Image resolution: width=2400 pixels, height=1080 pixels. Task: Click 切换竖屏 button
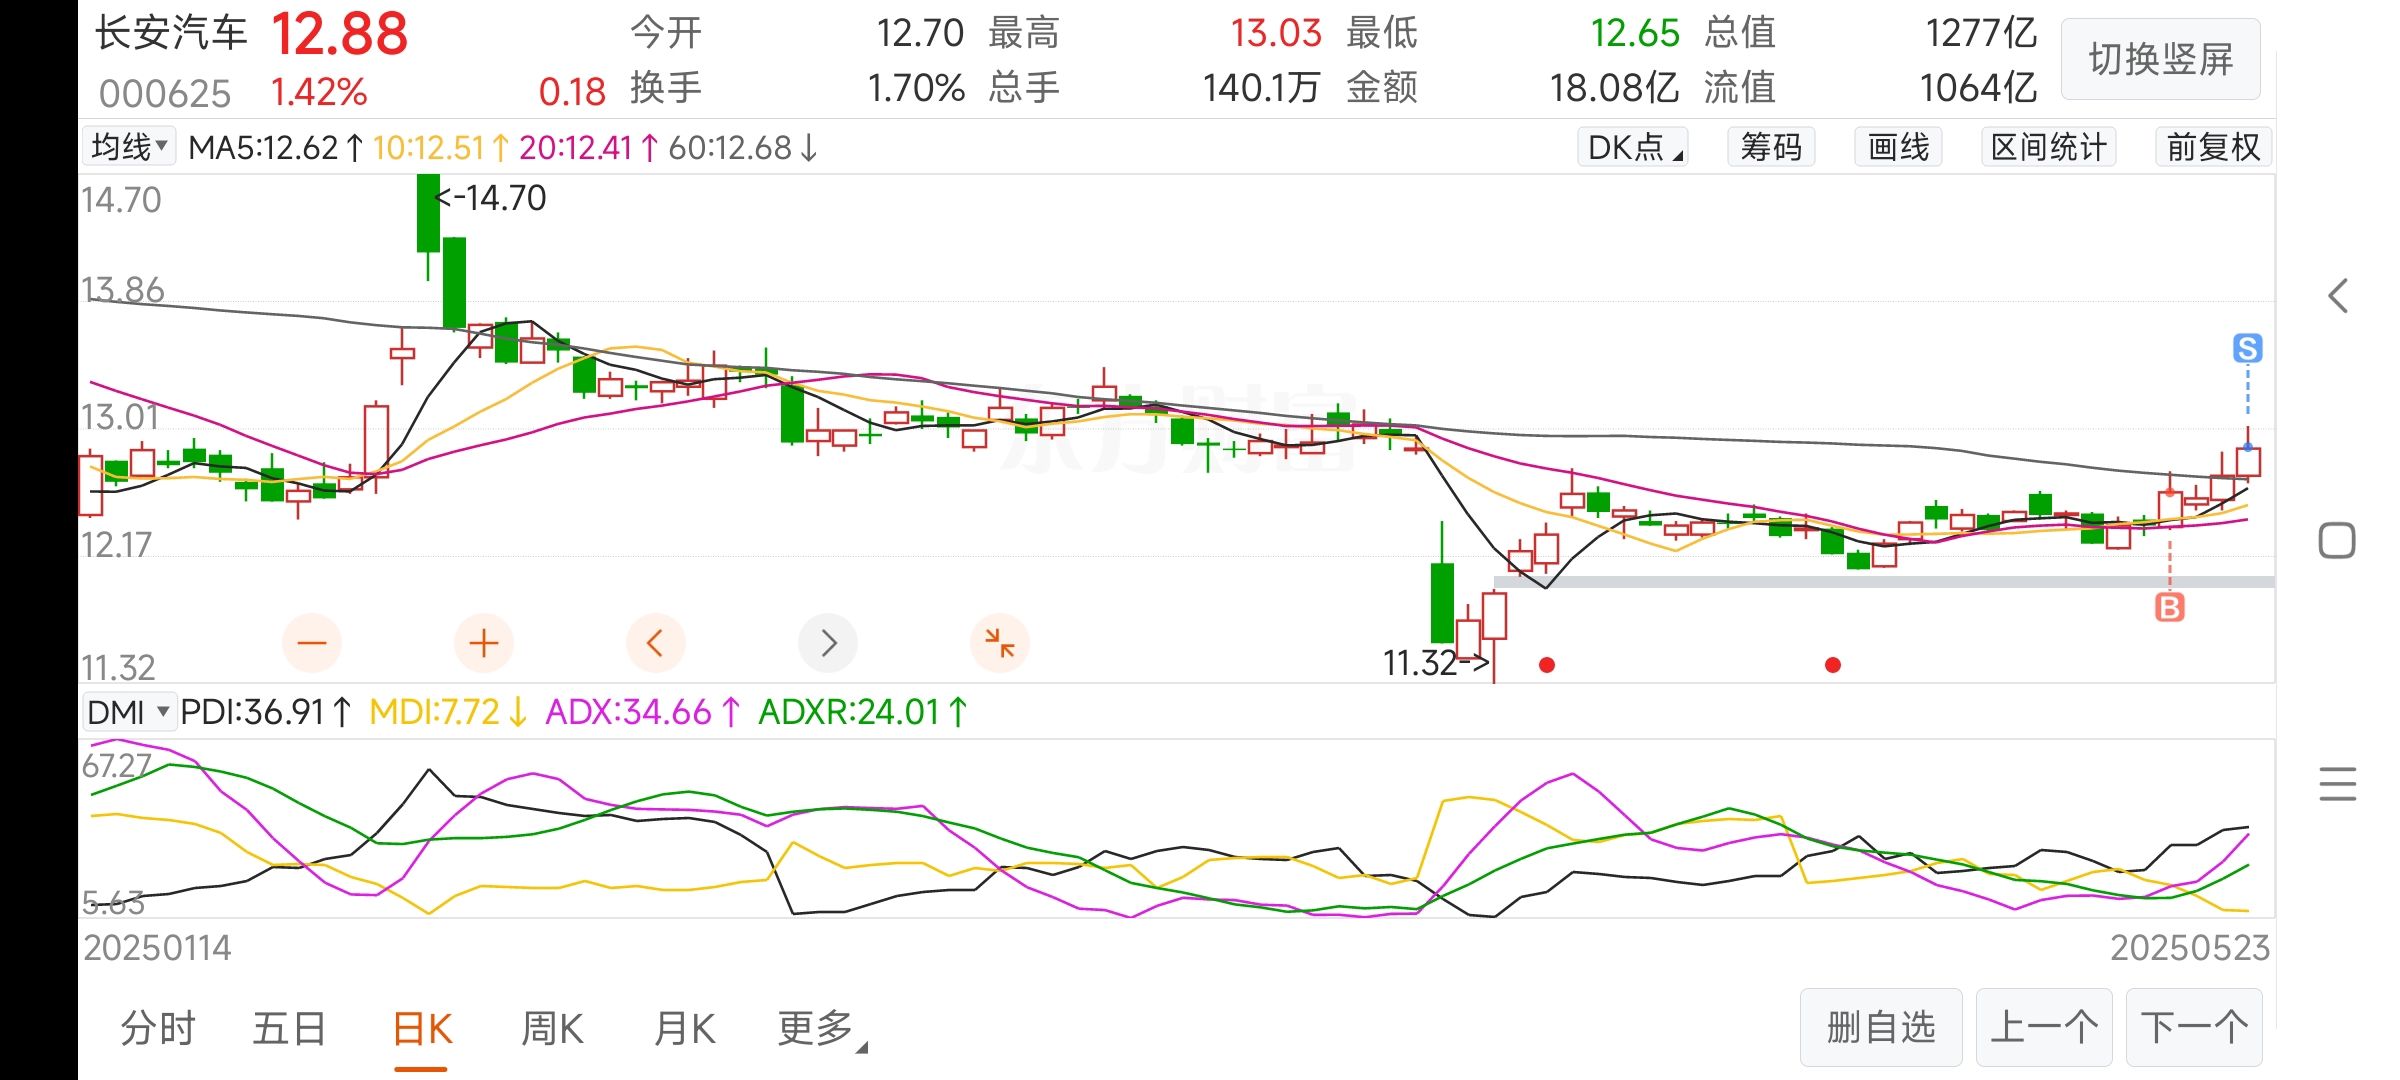tap(2161, 60)
